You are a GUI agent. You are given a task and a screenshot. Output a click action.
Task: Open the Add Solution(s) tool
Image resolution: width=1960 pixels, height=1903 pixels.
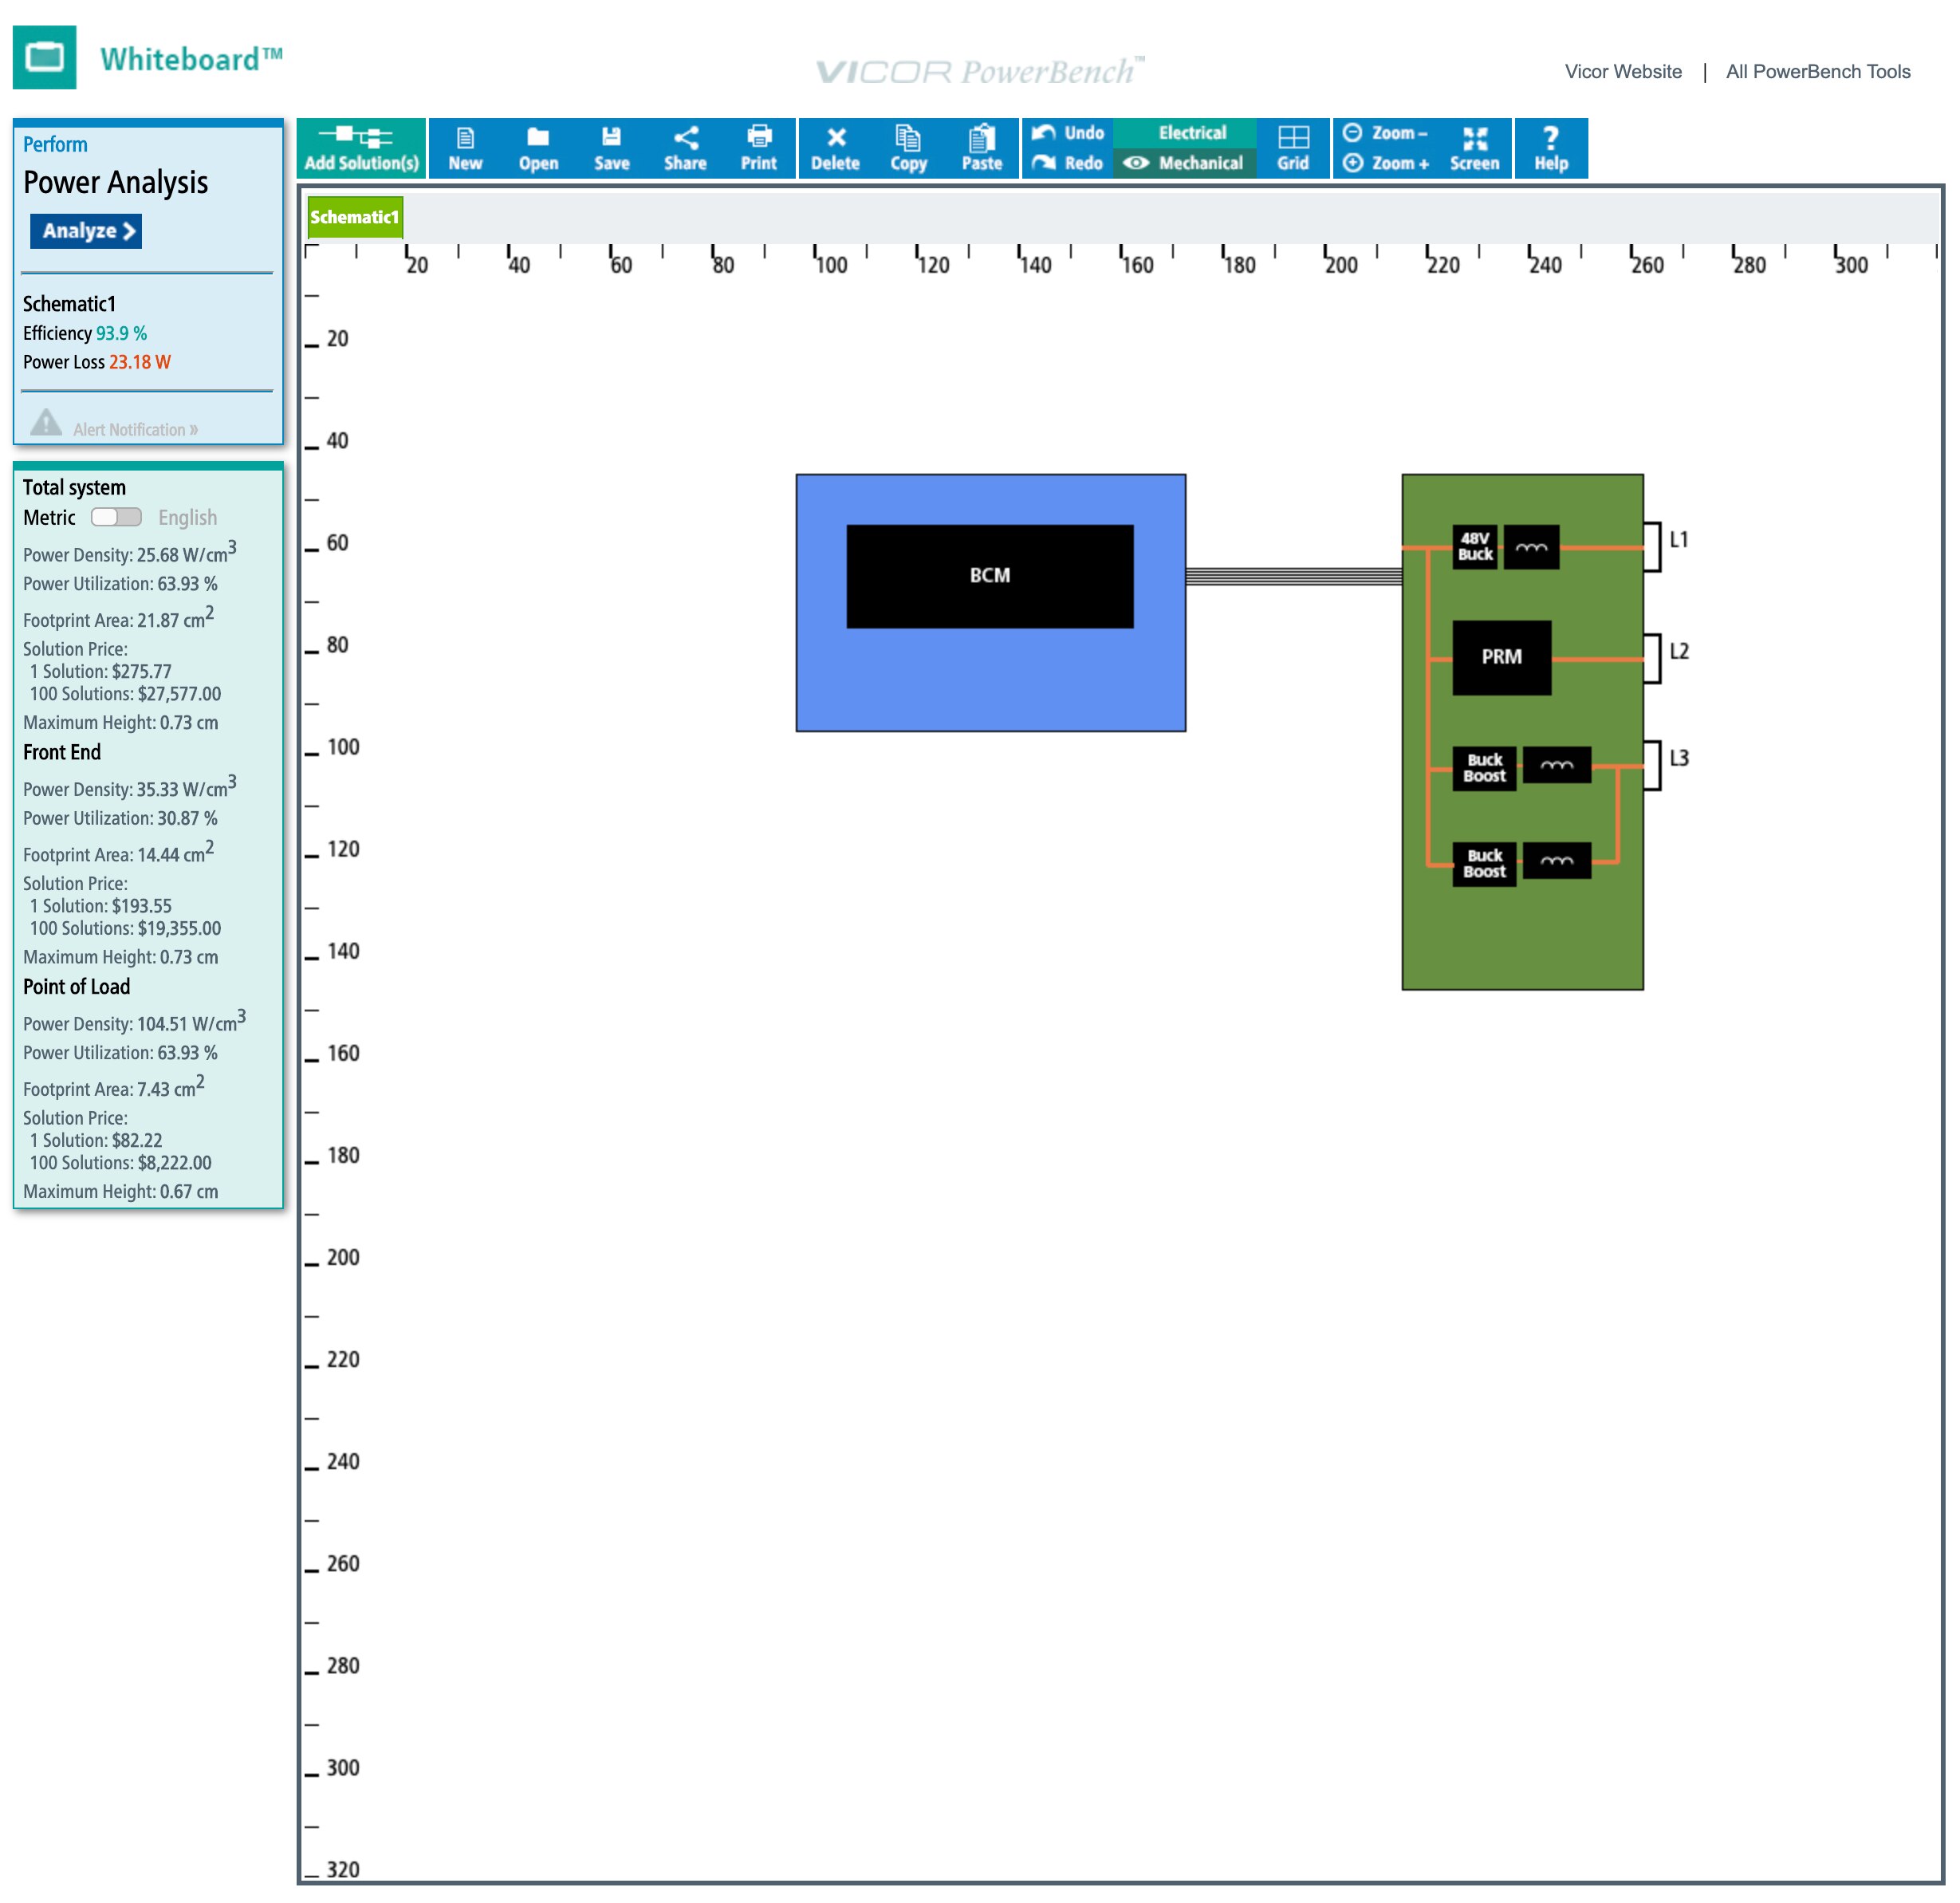click(x=360, y=148)
